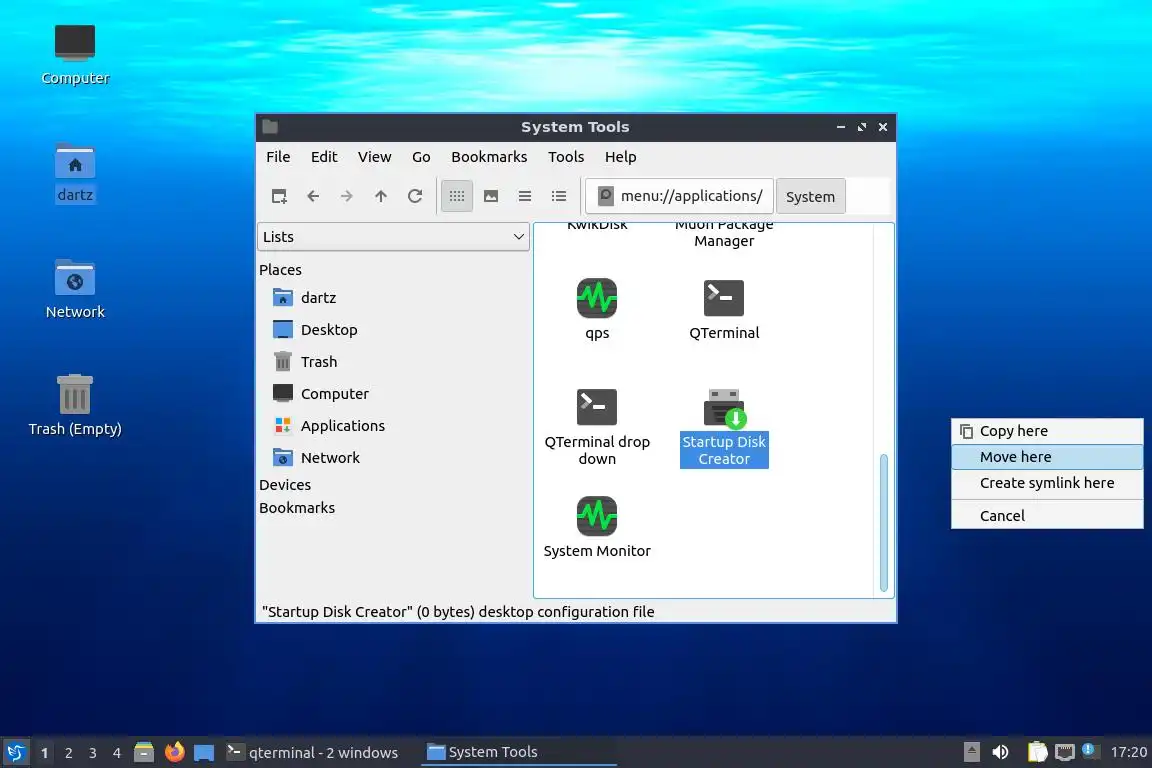Open the Edit menu
1152x768 pixels.
pyautogui.click(x=324, y=157)
